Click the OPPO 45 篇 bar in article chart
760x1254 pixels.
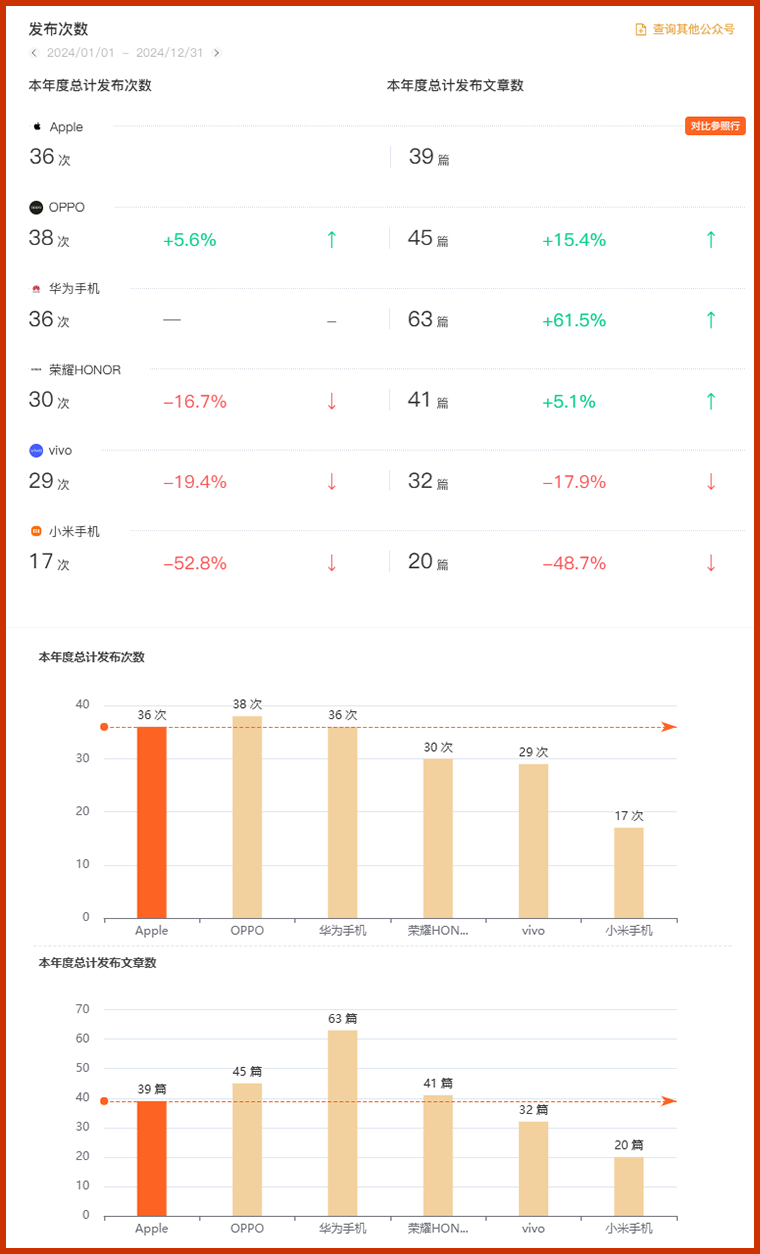[247, 1150]
